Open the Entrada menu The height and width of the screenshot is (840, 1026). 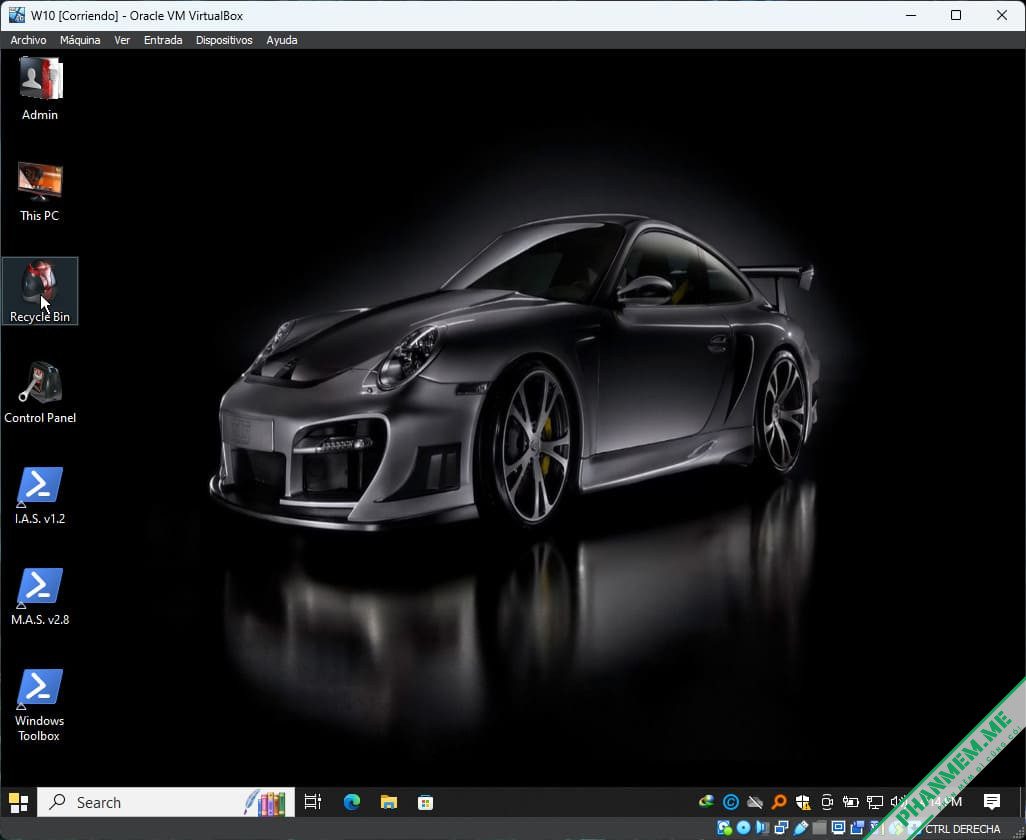click(163, 40)
